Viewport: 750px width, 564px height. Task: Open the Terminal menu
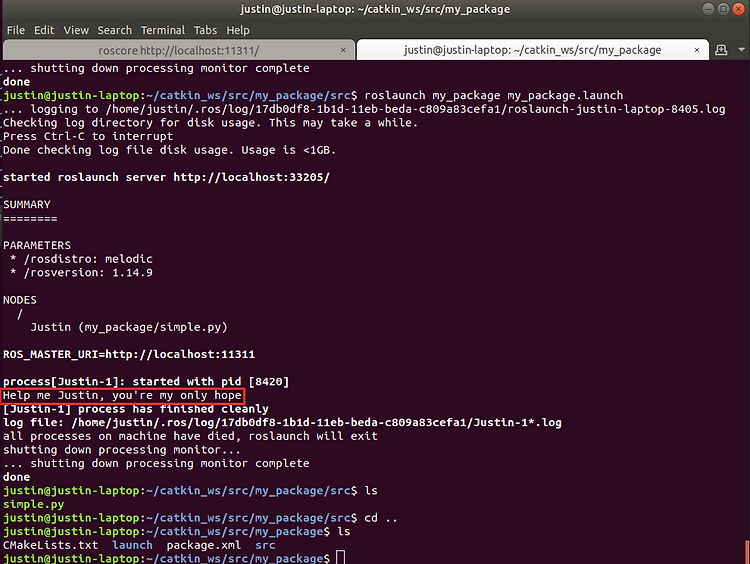163,30
